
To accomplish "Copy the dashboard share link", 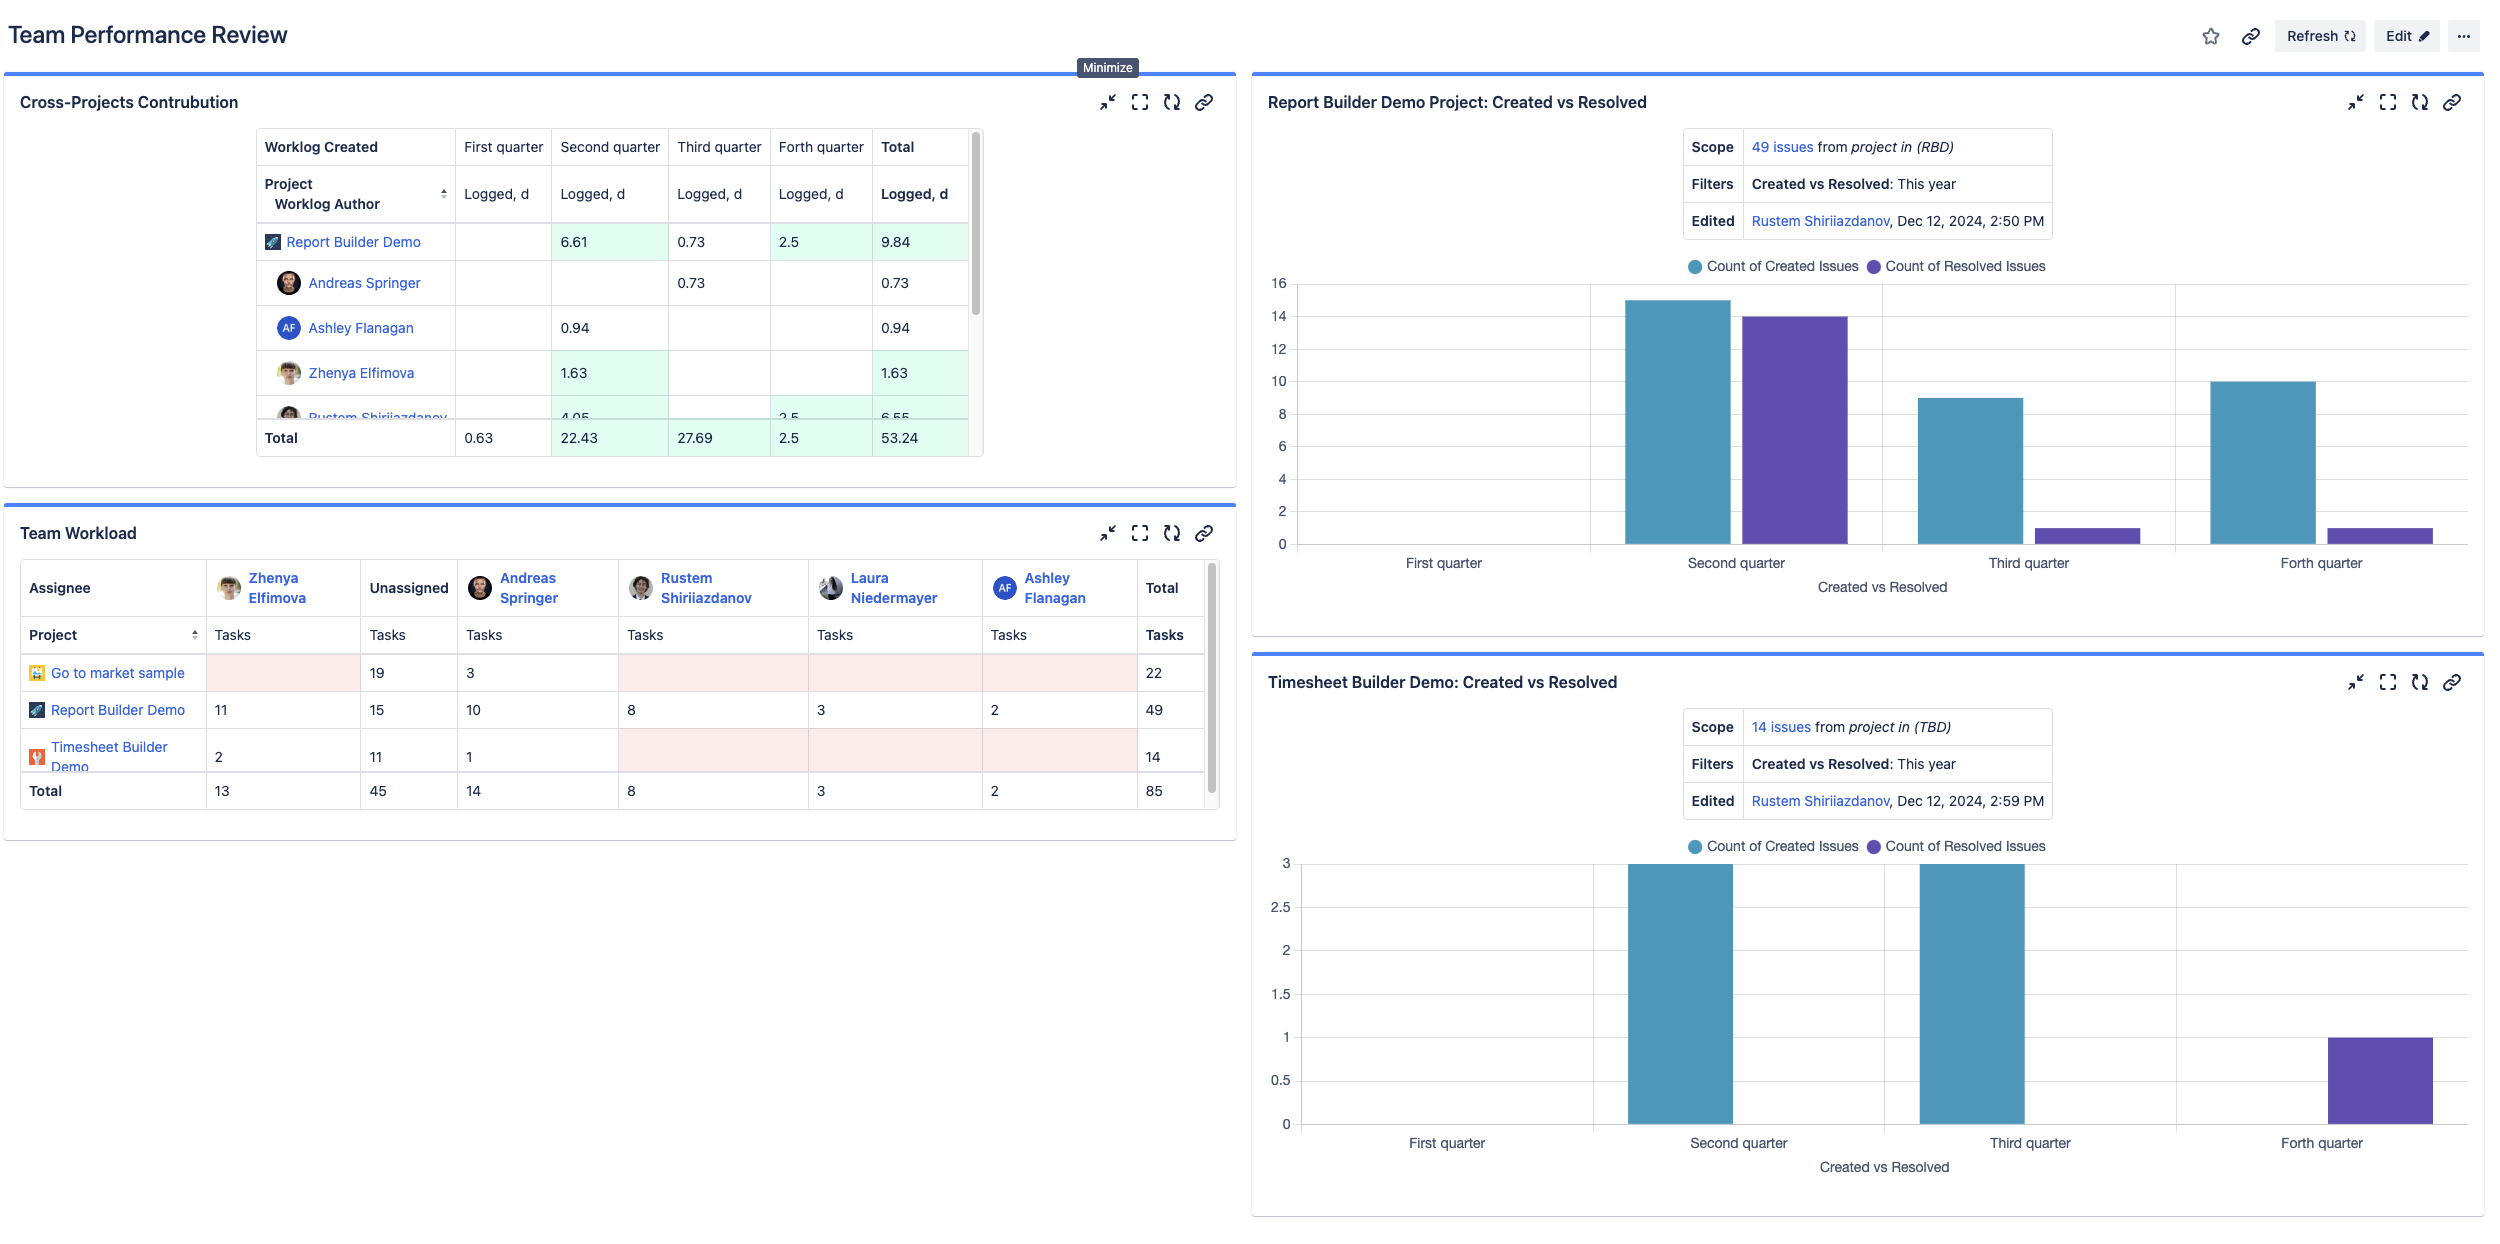I will point(2250,35).
